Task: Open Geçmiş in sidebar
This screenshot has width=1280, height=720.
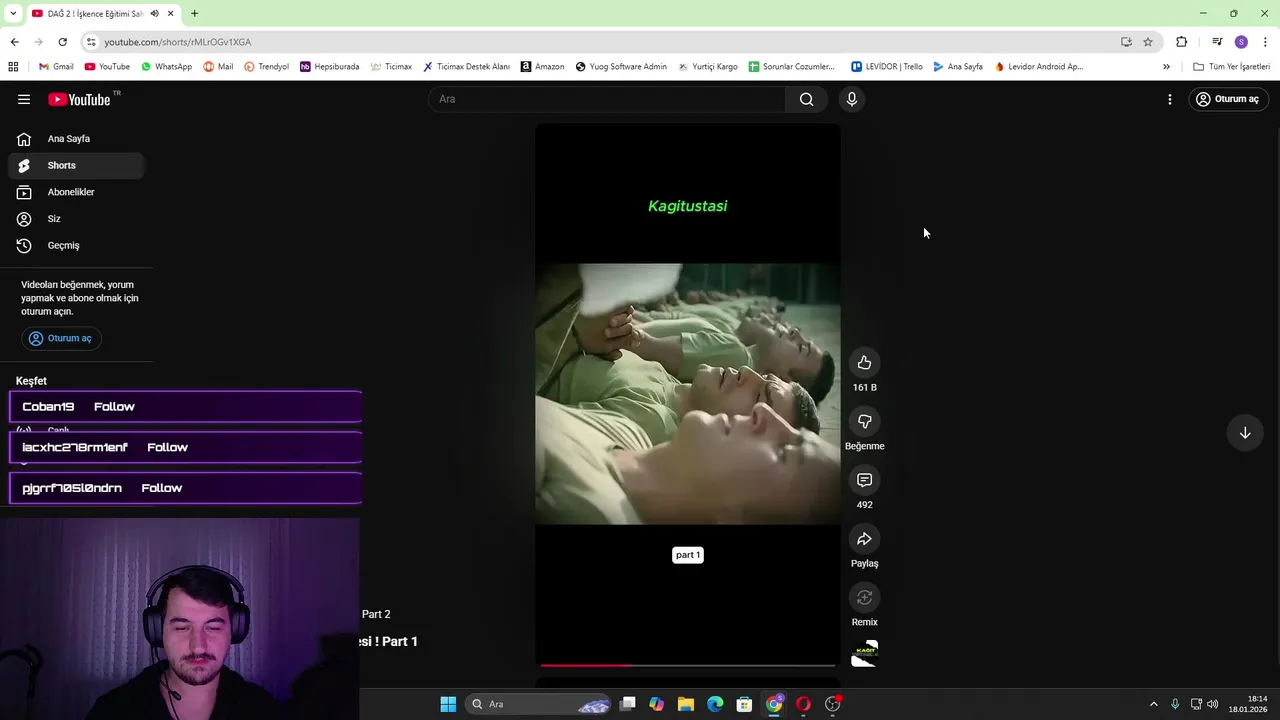Action: tap(76, 245)
